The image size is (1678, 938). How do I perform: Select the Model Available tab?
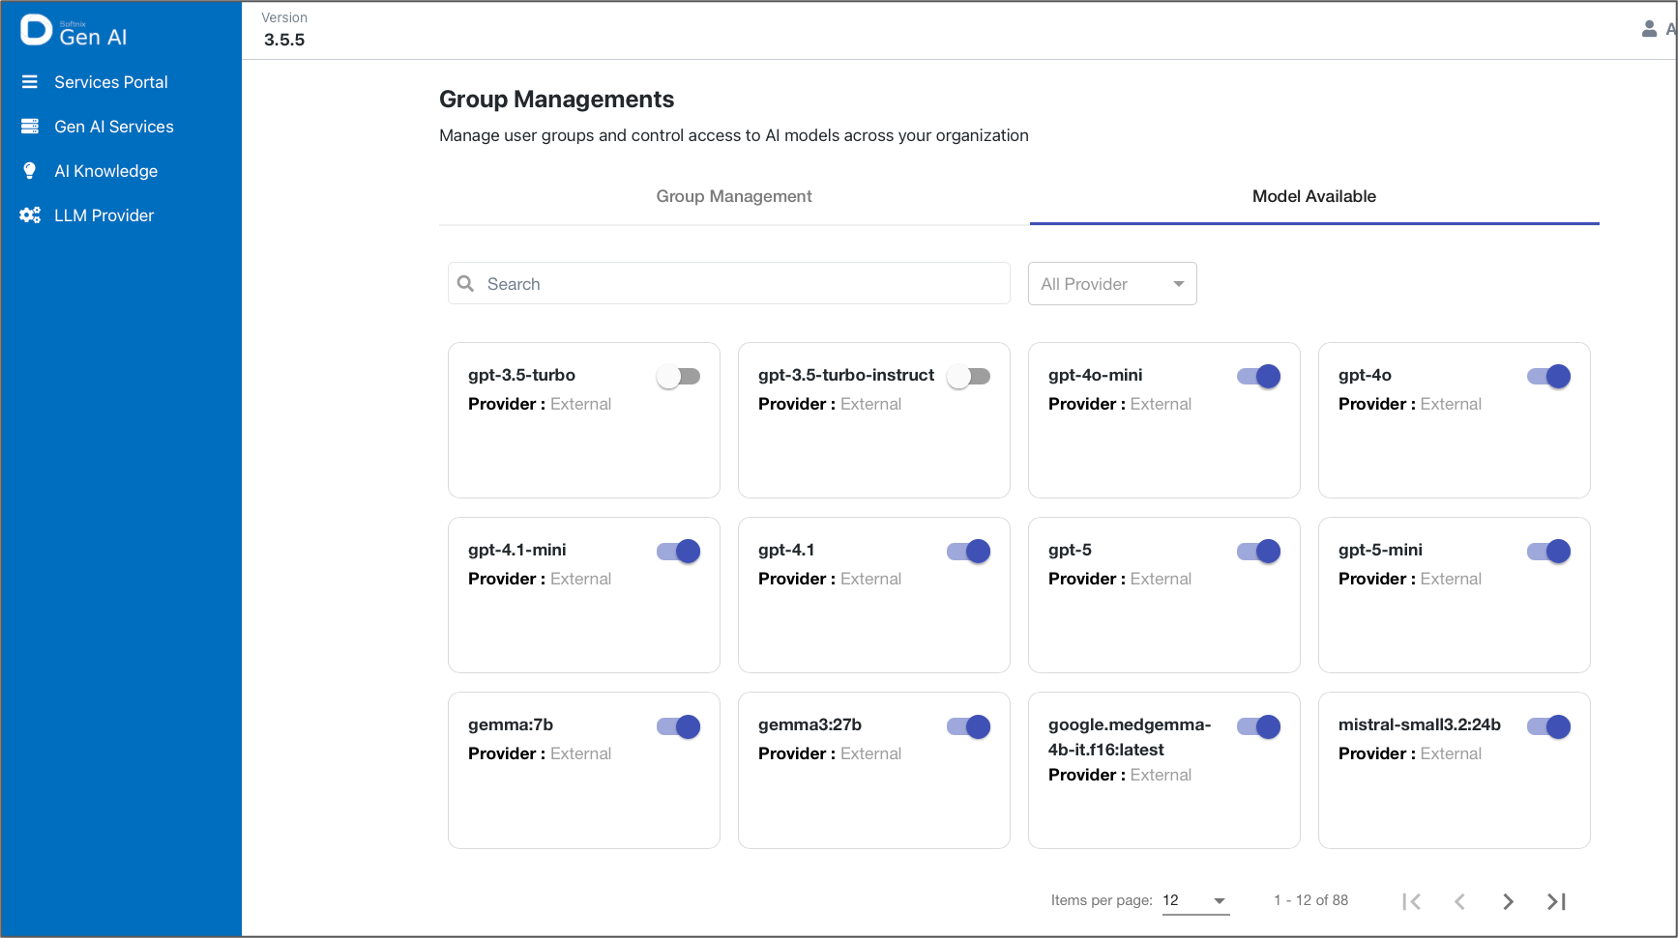pyautogui.click(x=1314, y=197)
